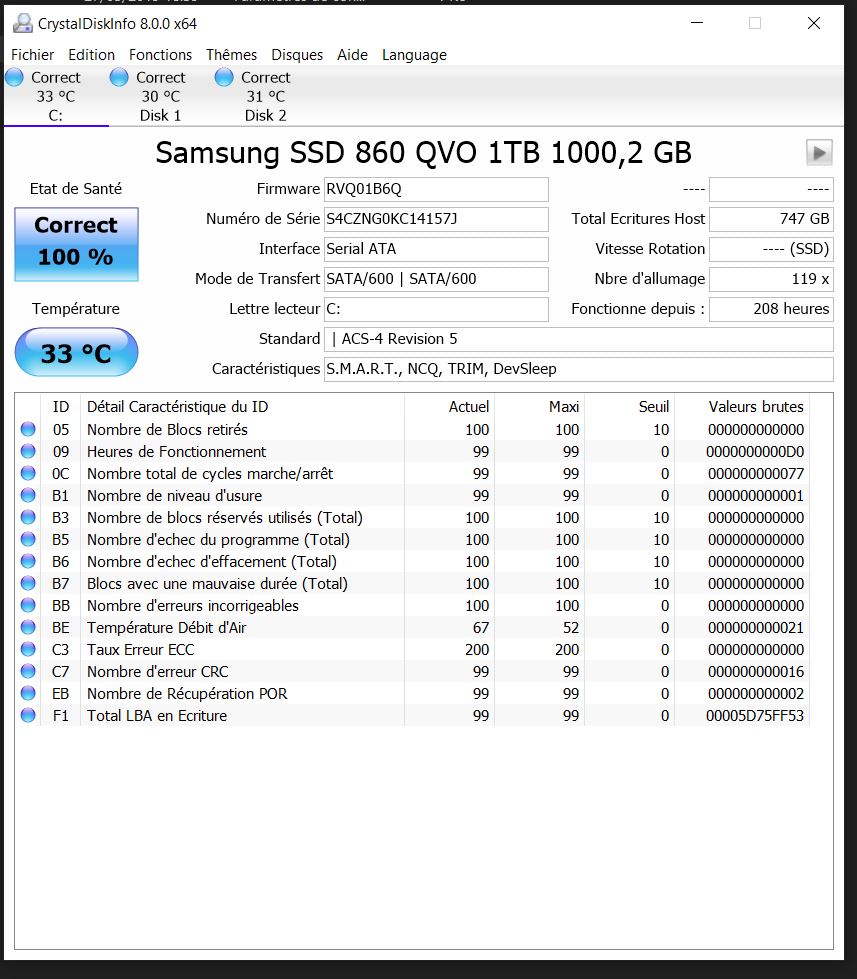Click the Actuel column header
The height and width of the screenshot is (979, 857).
(x=449, y=407)
